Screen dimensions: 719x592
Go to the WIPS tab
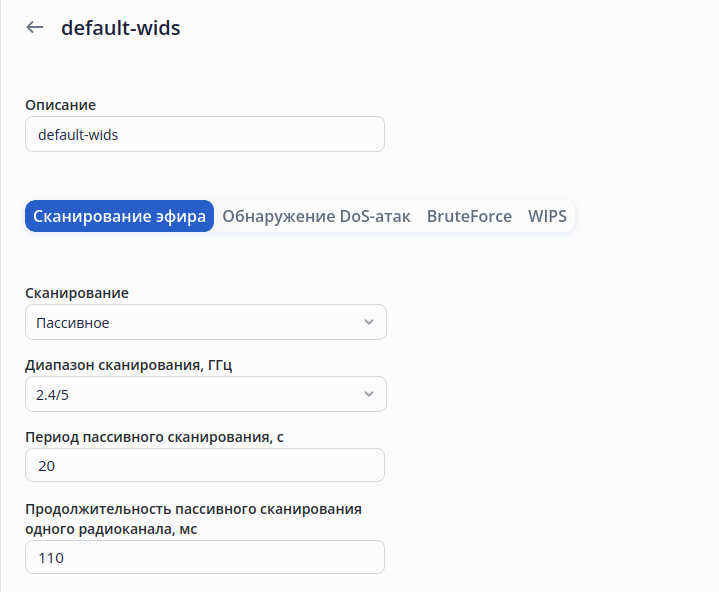click(547, 216)
